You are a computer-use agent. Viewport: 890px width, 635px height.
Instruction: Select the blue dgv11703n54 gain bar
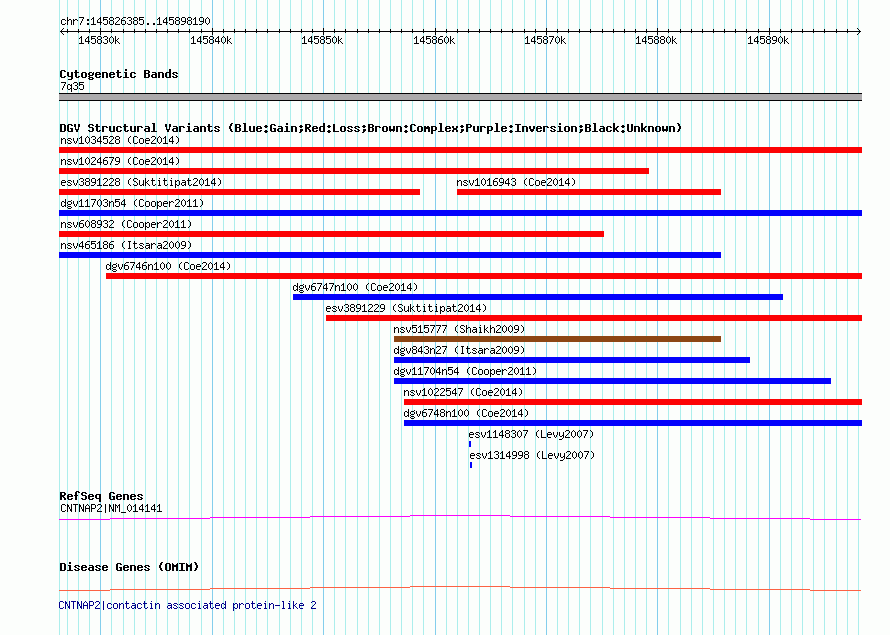tap(460, 213)
